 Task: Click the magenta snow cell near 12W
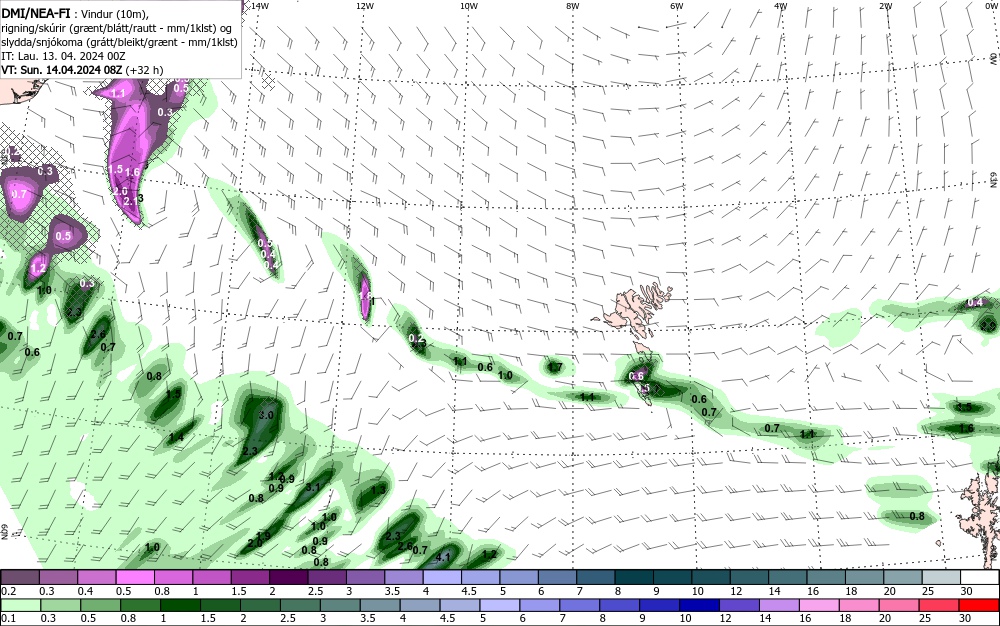point(365,296)
